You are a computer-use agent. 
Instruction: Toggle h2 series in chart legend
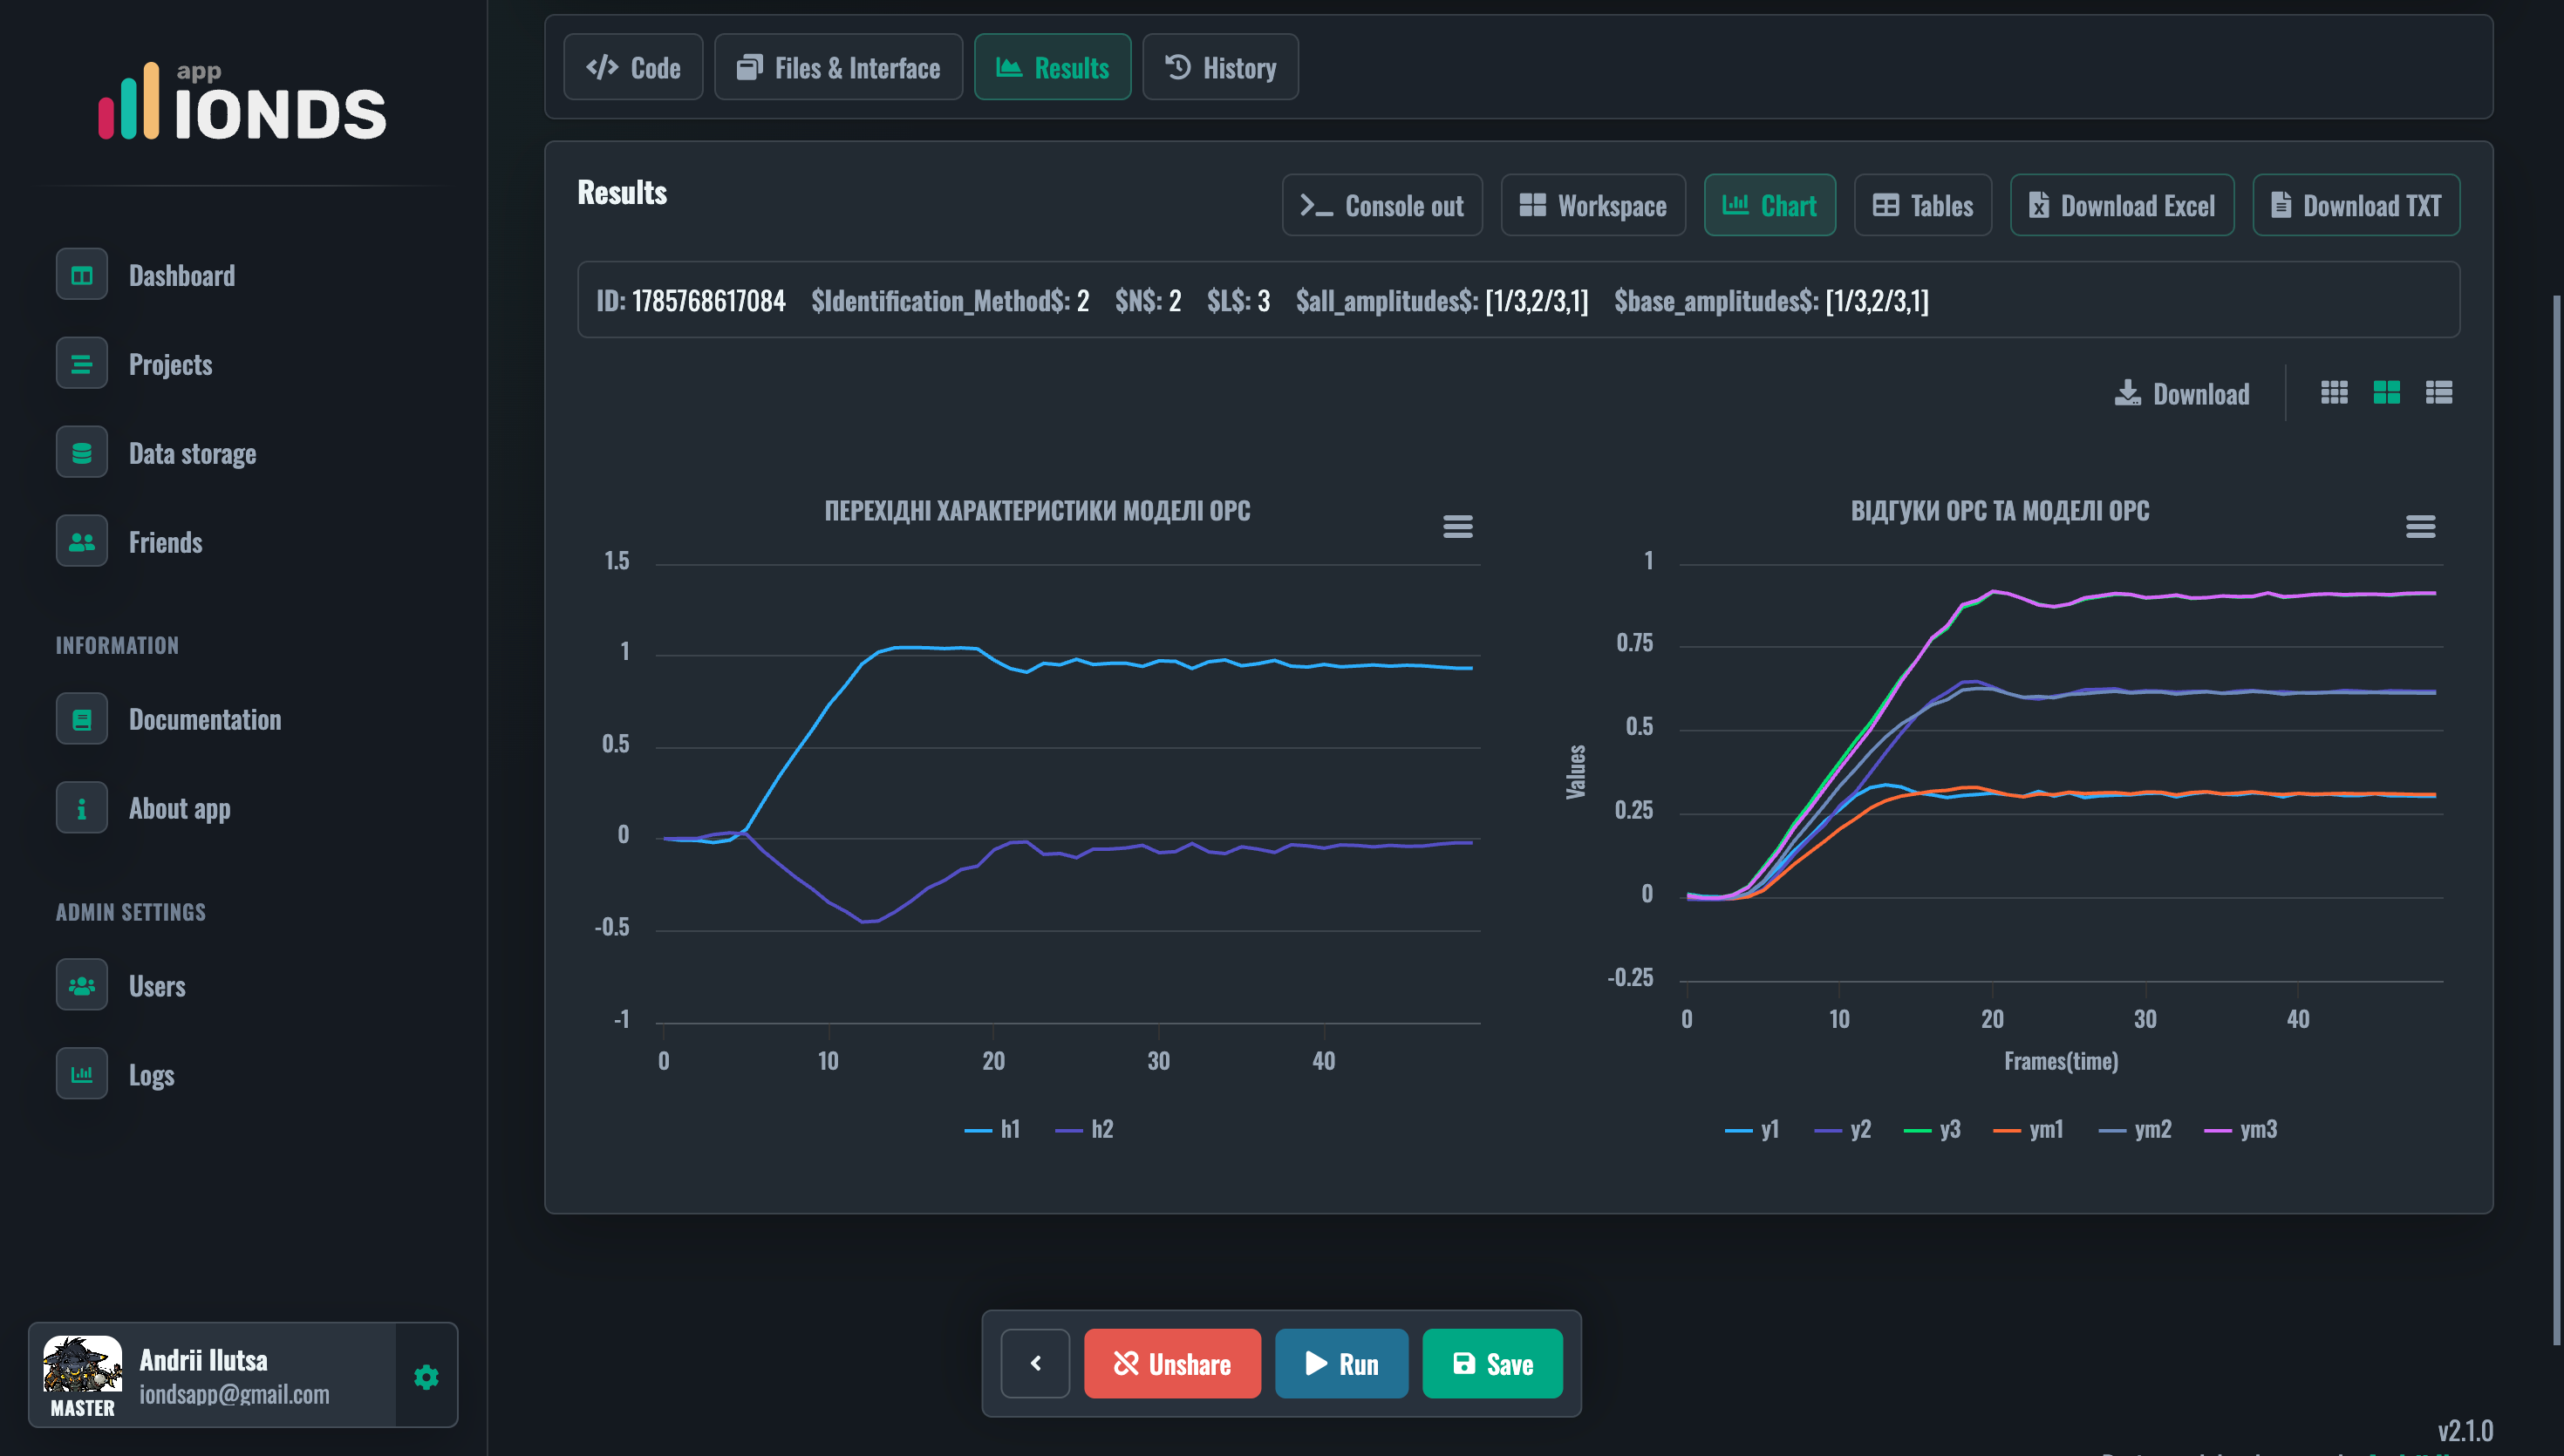pos(1084,1129)
